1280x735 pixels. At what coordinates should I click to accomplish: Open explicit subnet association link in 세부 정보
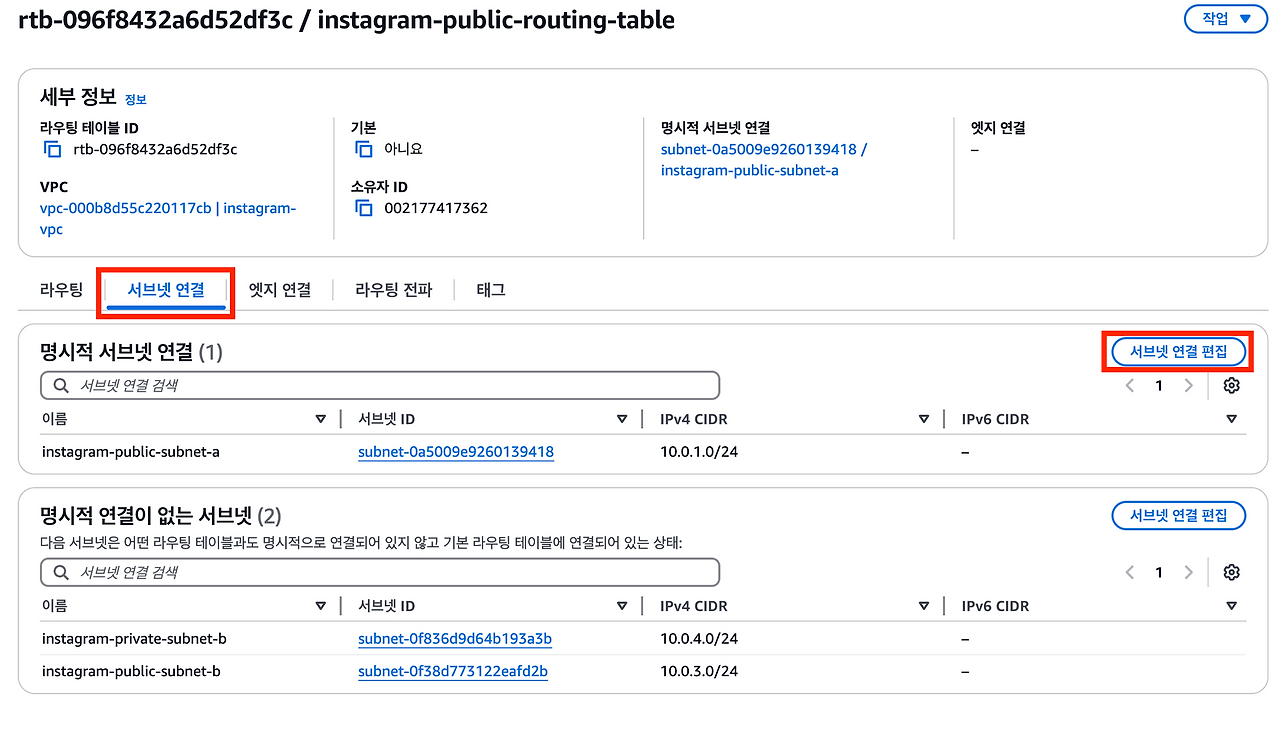(764, 160)
